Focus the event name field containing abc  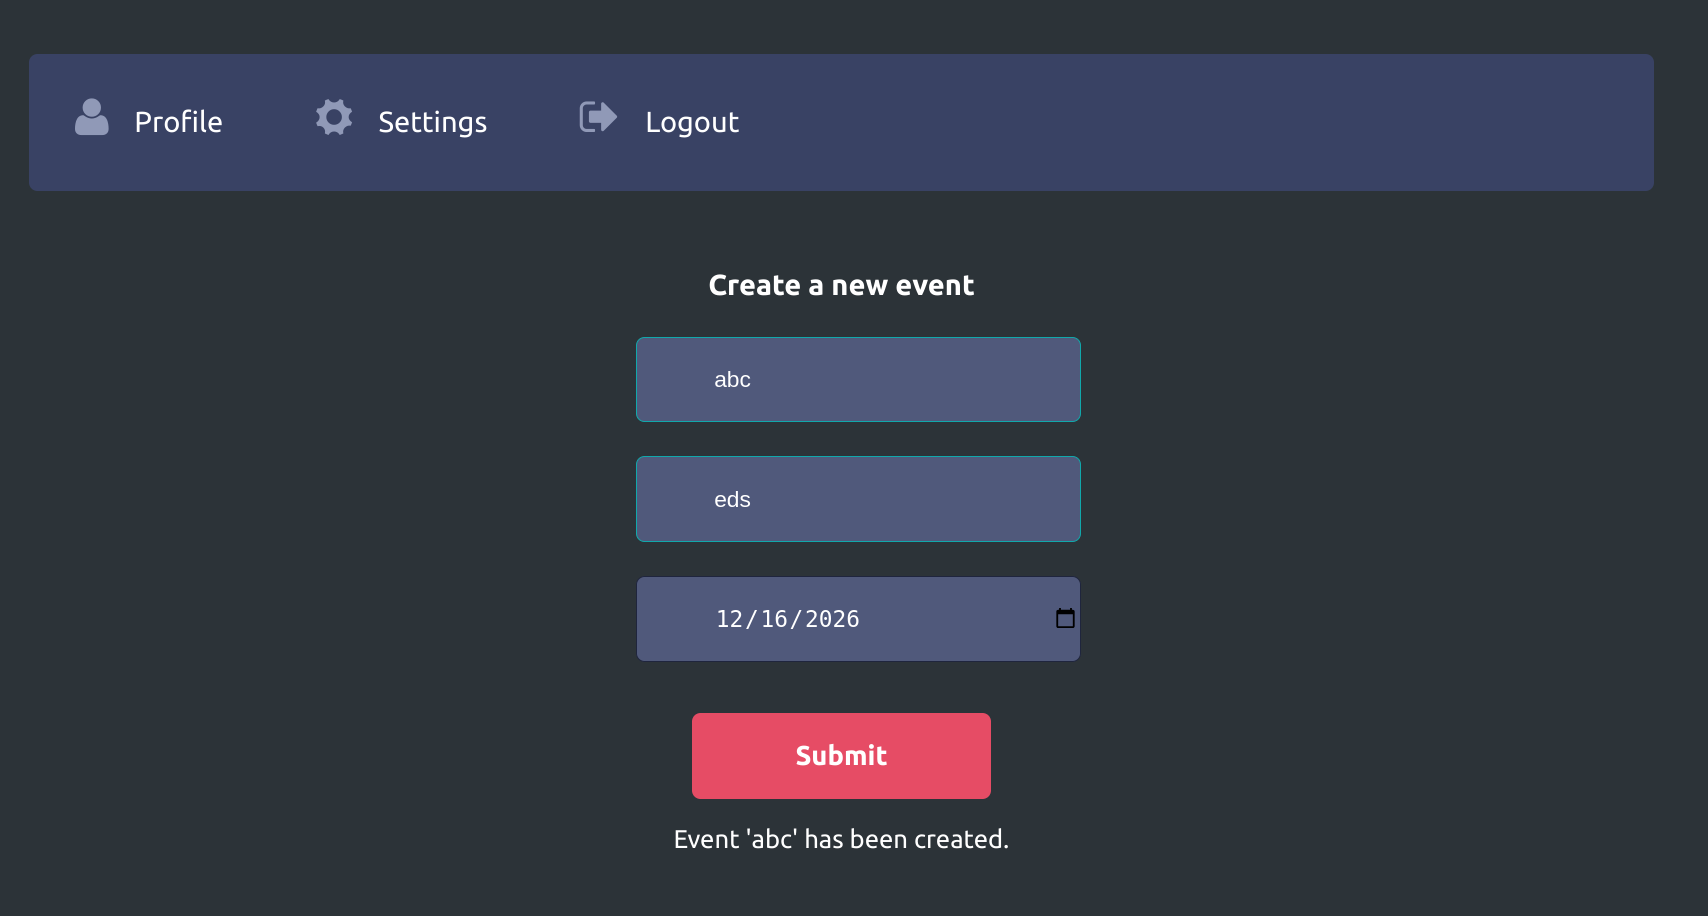858,380
